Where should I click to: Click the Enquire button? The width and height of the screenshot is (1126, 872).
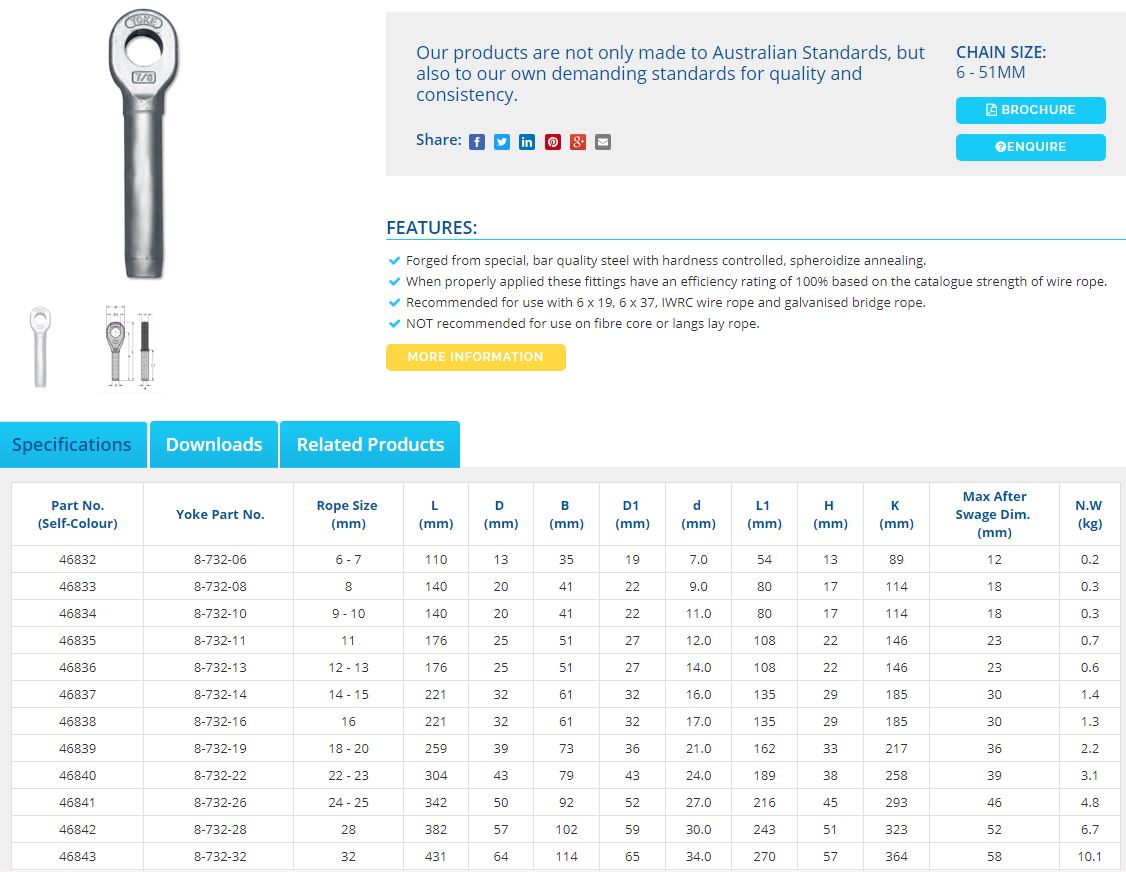tap(1030, 147)
